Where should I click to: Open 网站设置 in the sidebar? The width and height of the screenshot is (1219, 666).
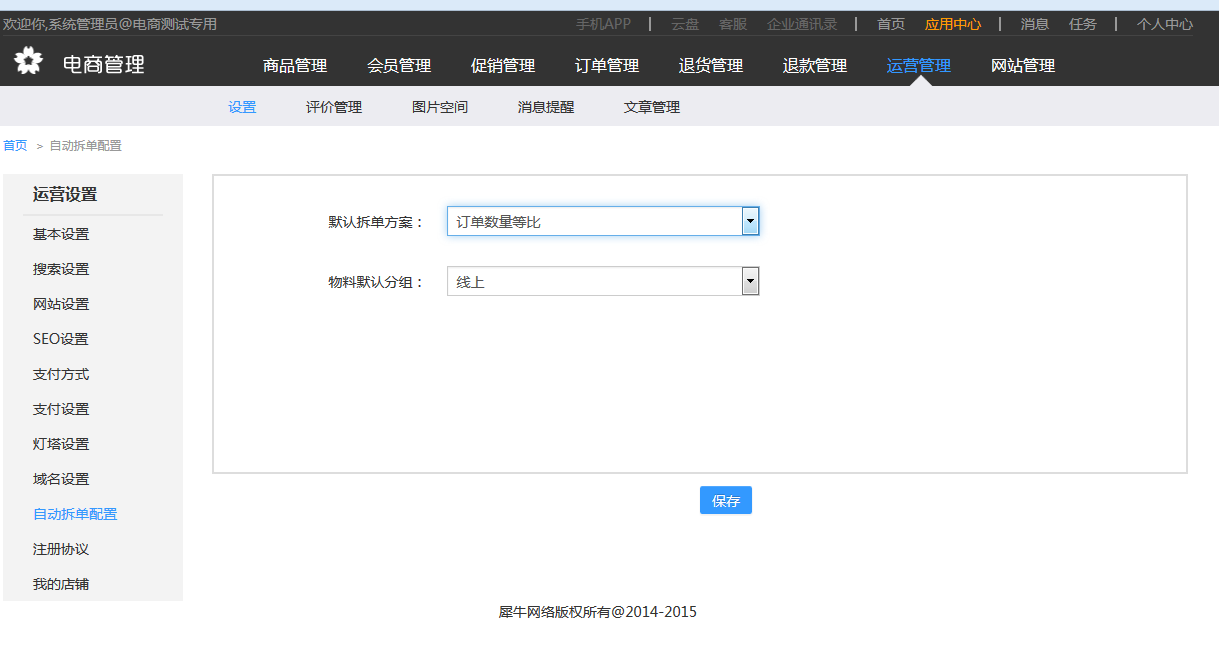[61, 304]
